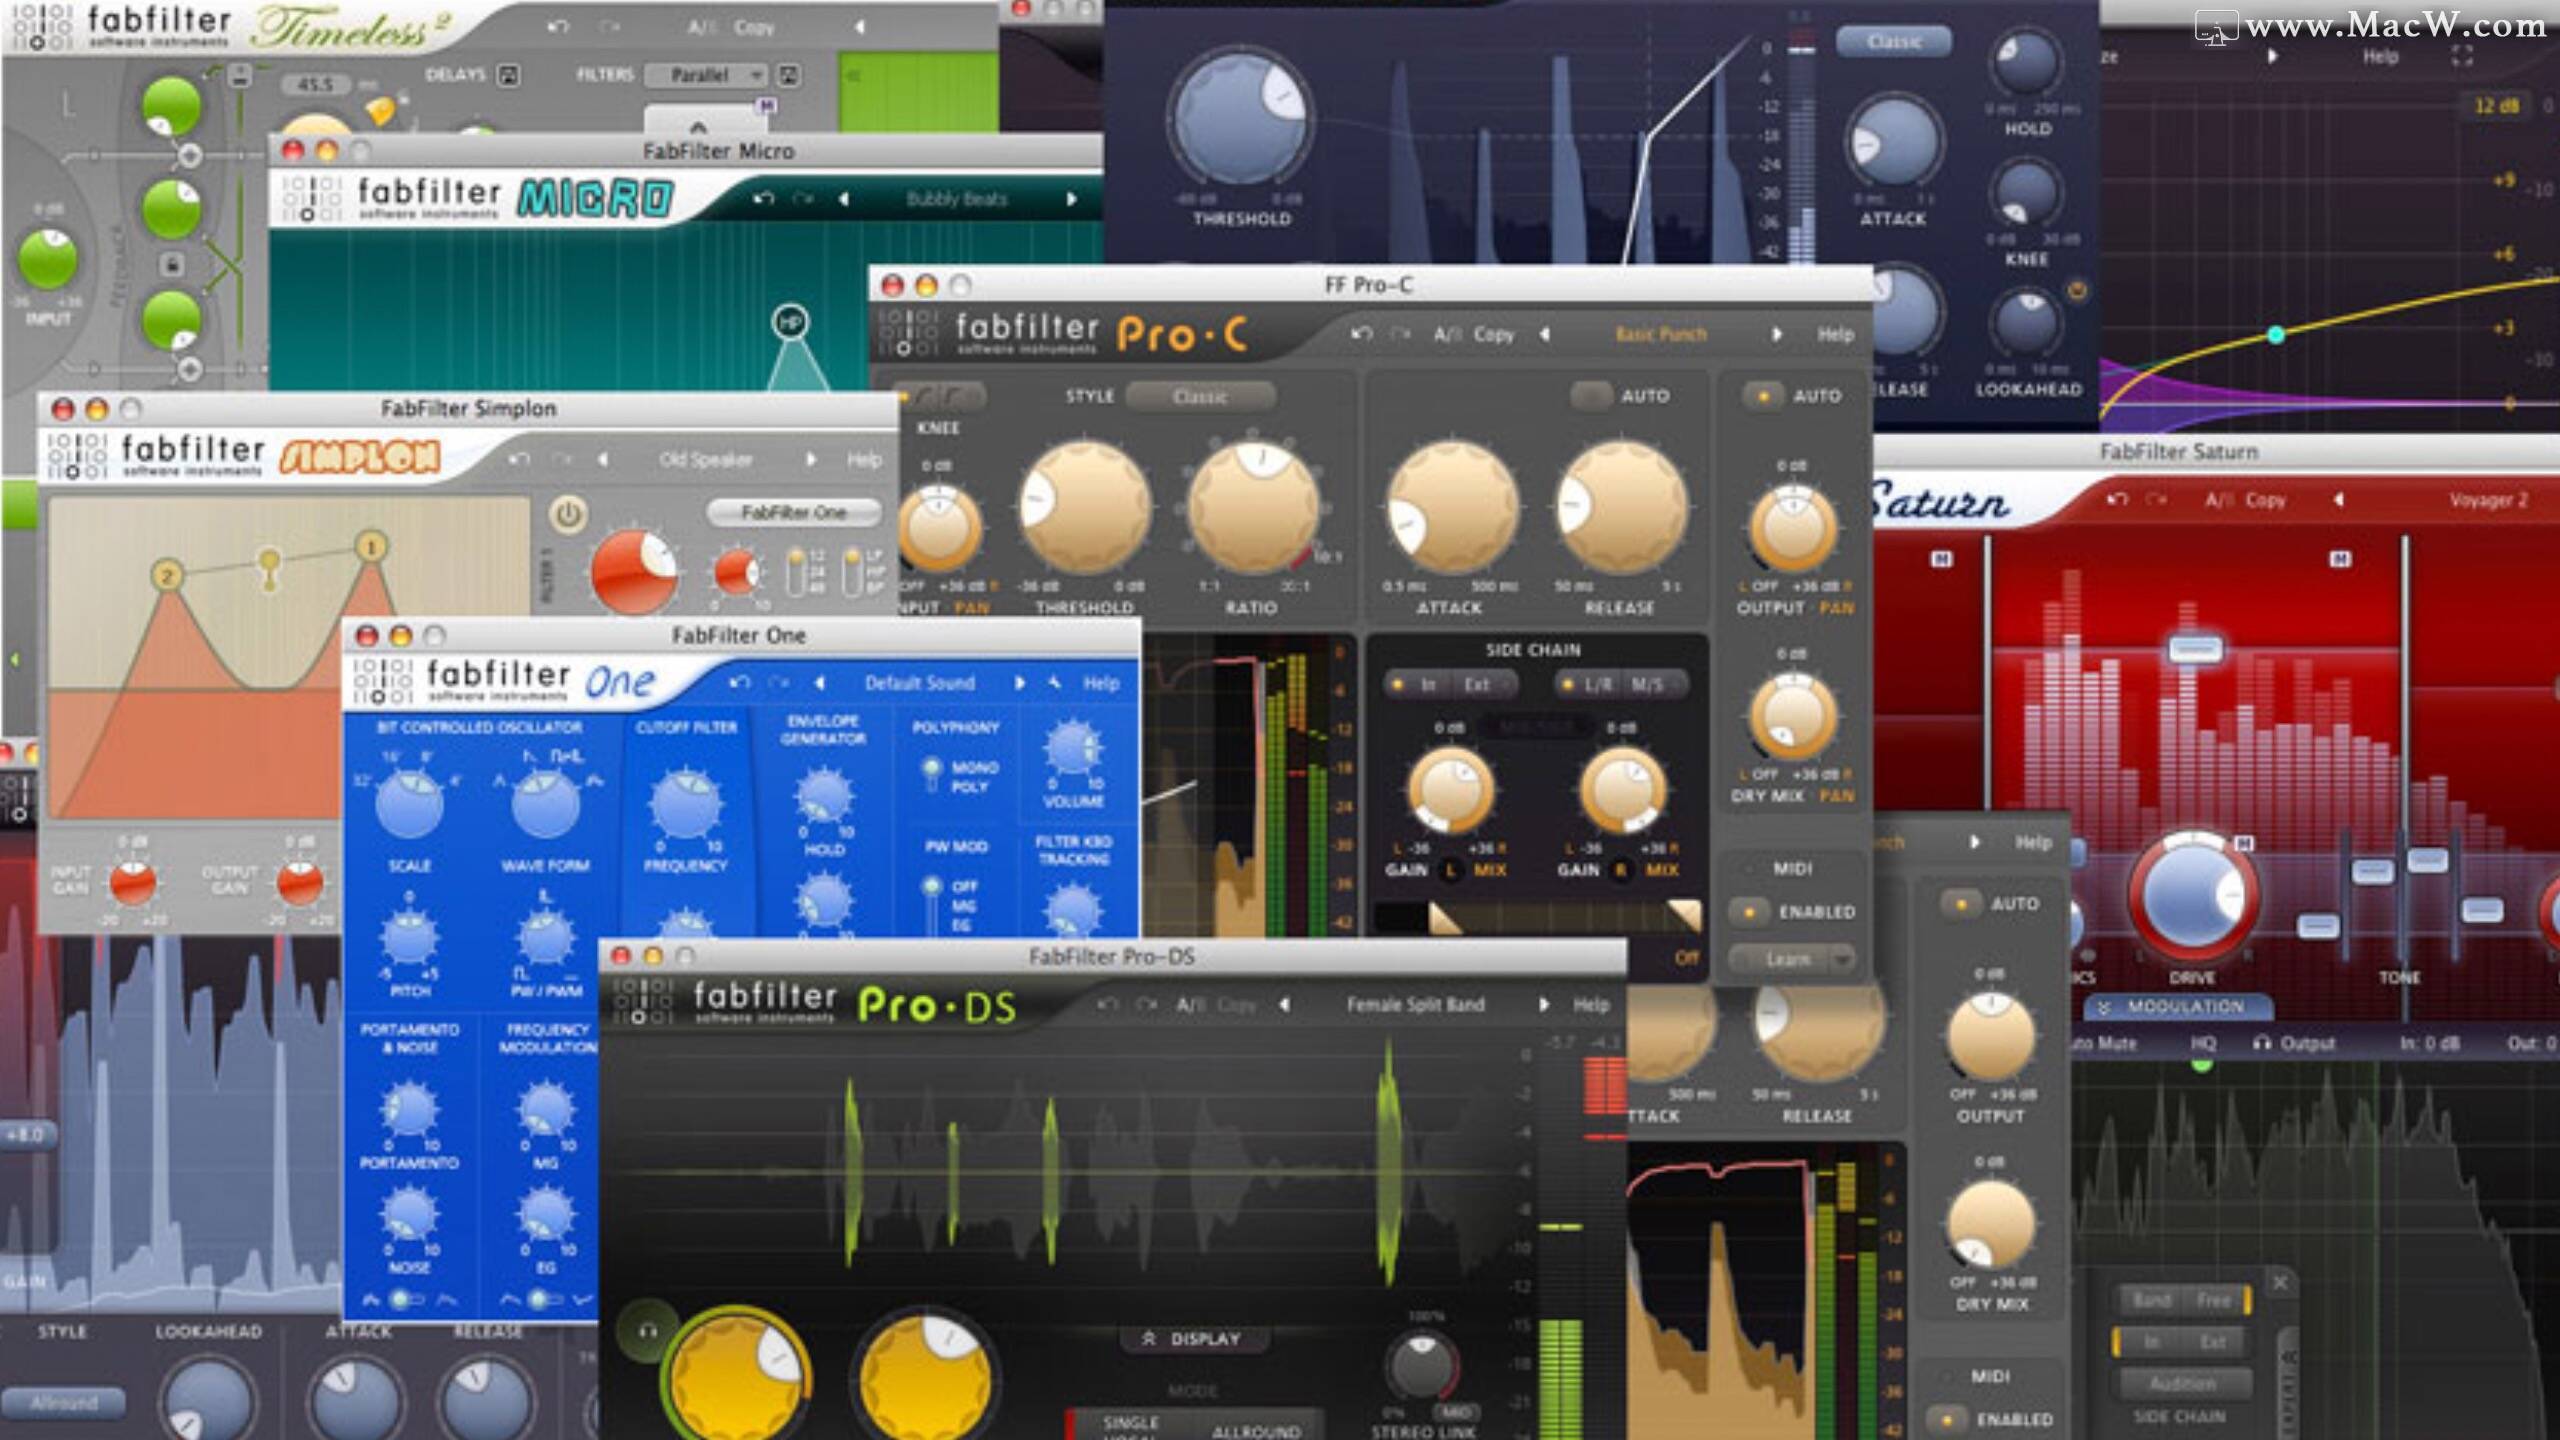2560x1440 pixels.
Task: Click the HQ button below Saturn
Action: point(2203,1043)
